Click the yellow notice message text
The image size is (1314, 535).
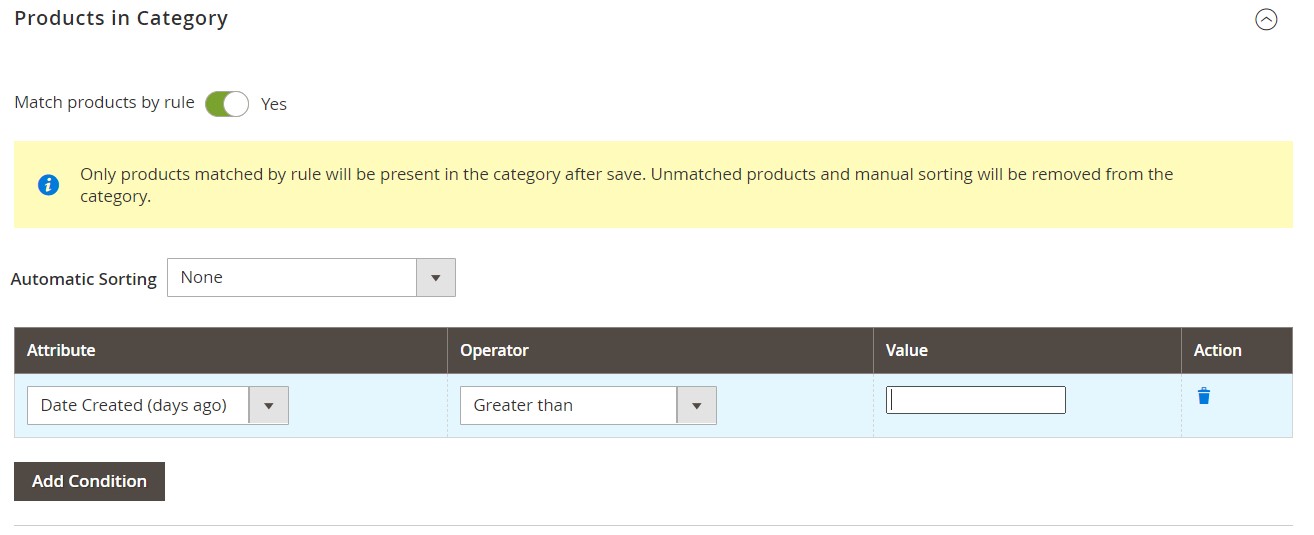[x=626, y=185]
